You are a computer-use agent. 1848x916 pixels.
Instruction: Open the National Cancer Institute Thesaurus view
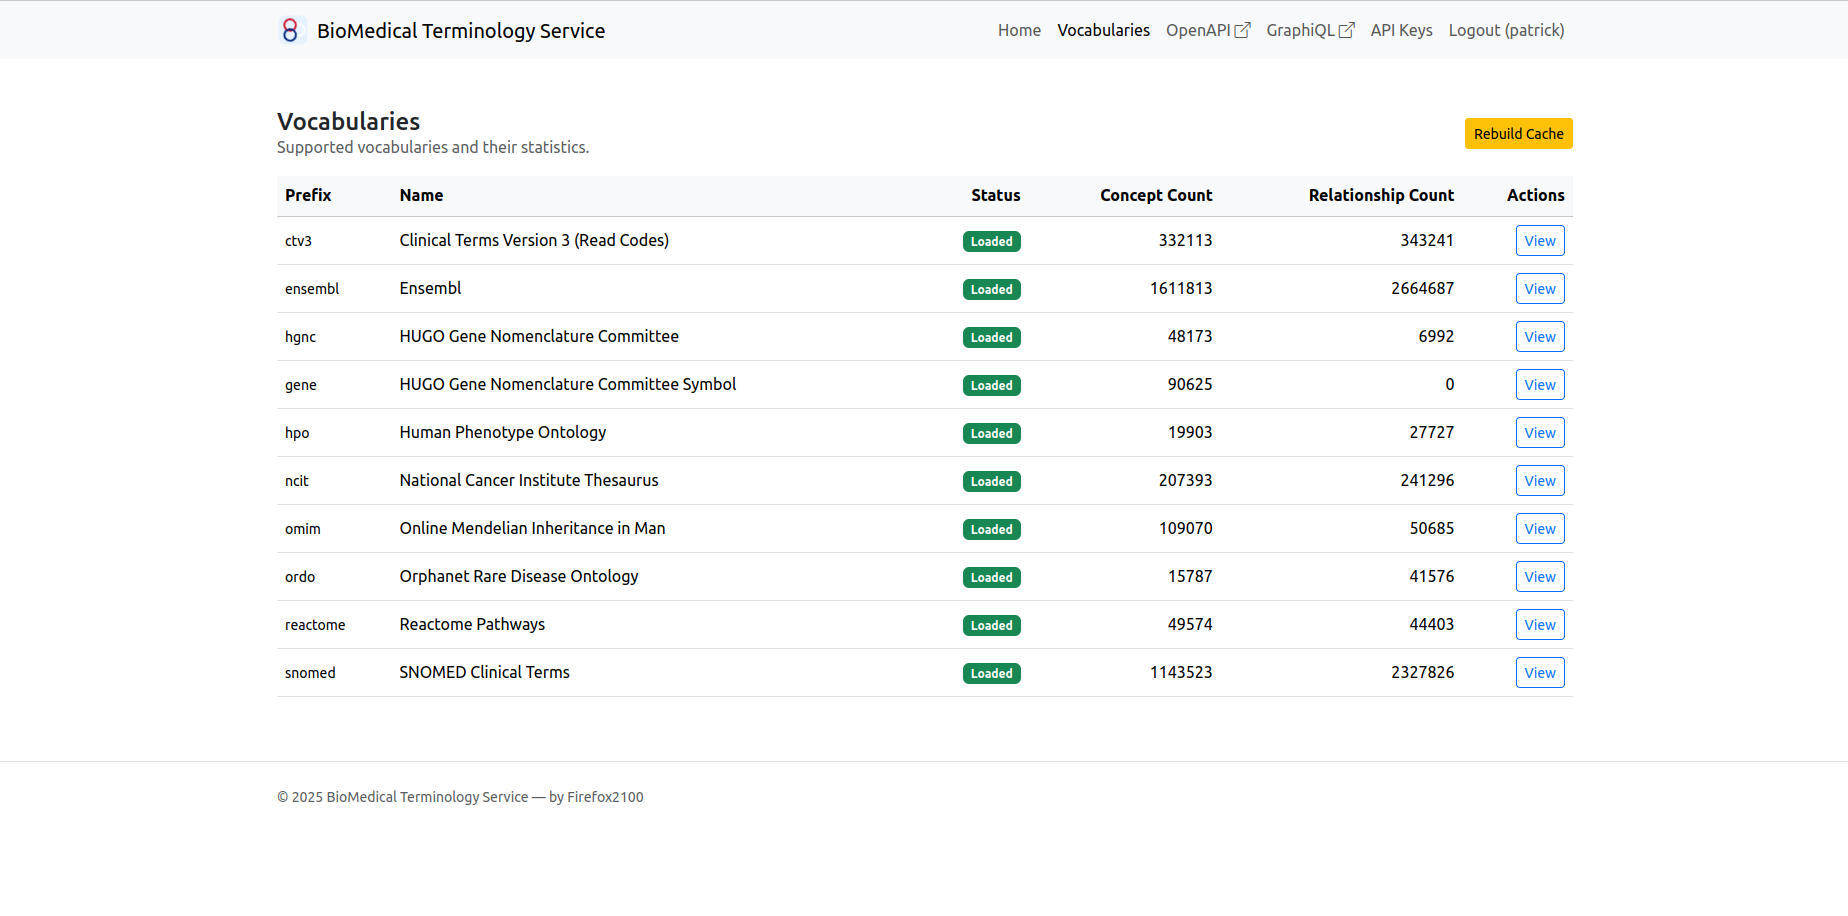click(x=1539, y=481)
